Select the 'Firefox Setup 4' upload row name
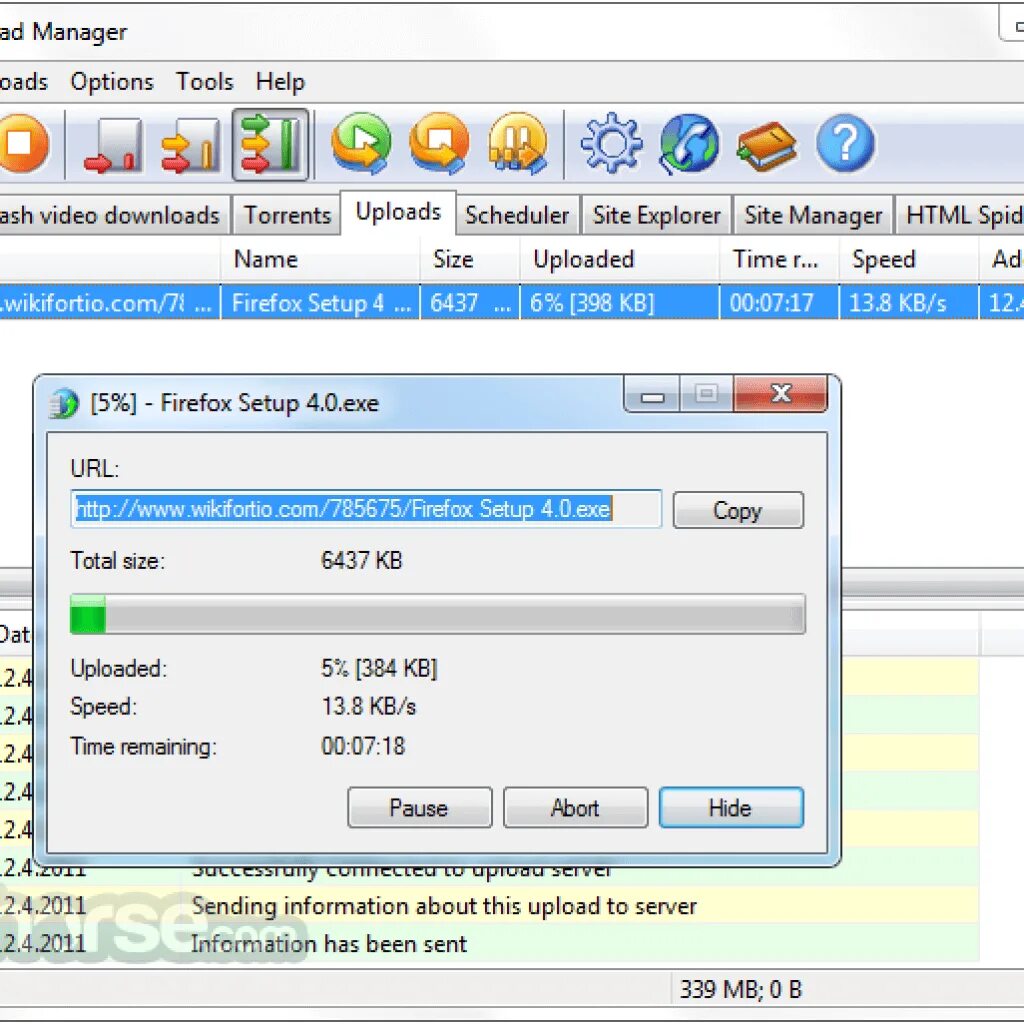 [320, 303]
